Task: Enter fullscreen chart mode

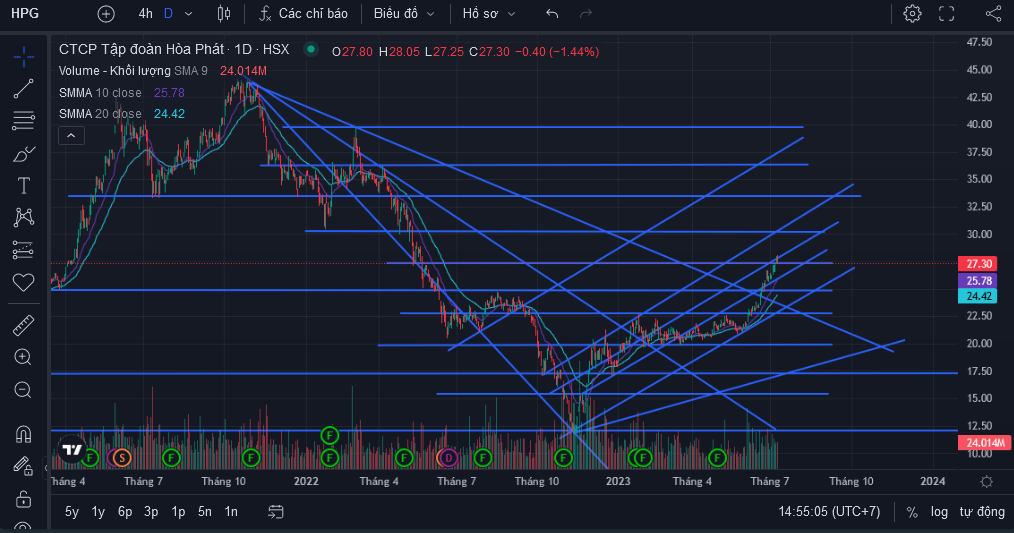Action: point(946,14)
